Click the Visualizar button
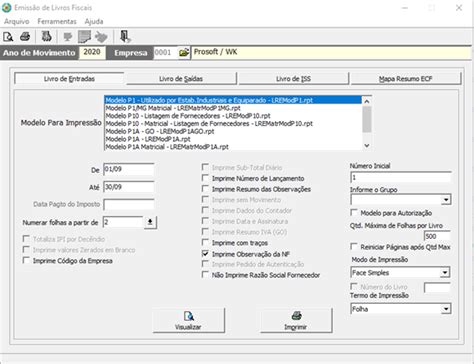 [189, 320]
